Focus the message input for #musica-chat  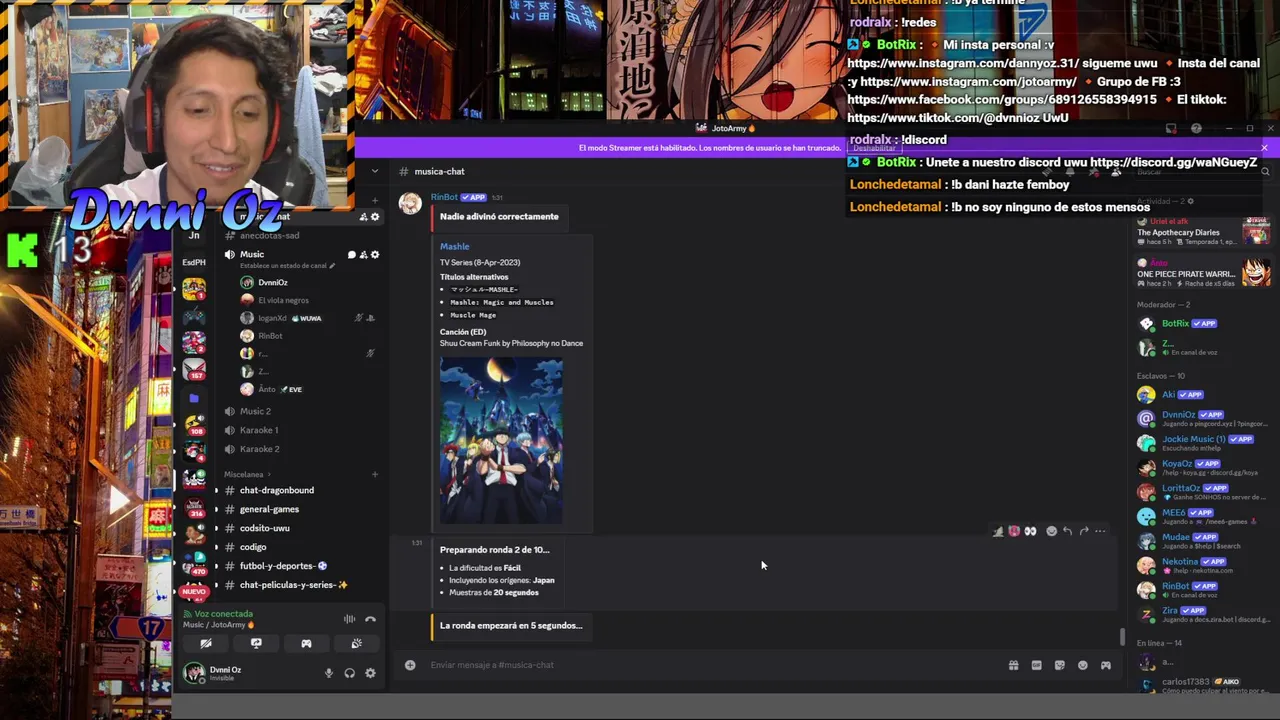(710, 665)
